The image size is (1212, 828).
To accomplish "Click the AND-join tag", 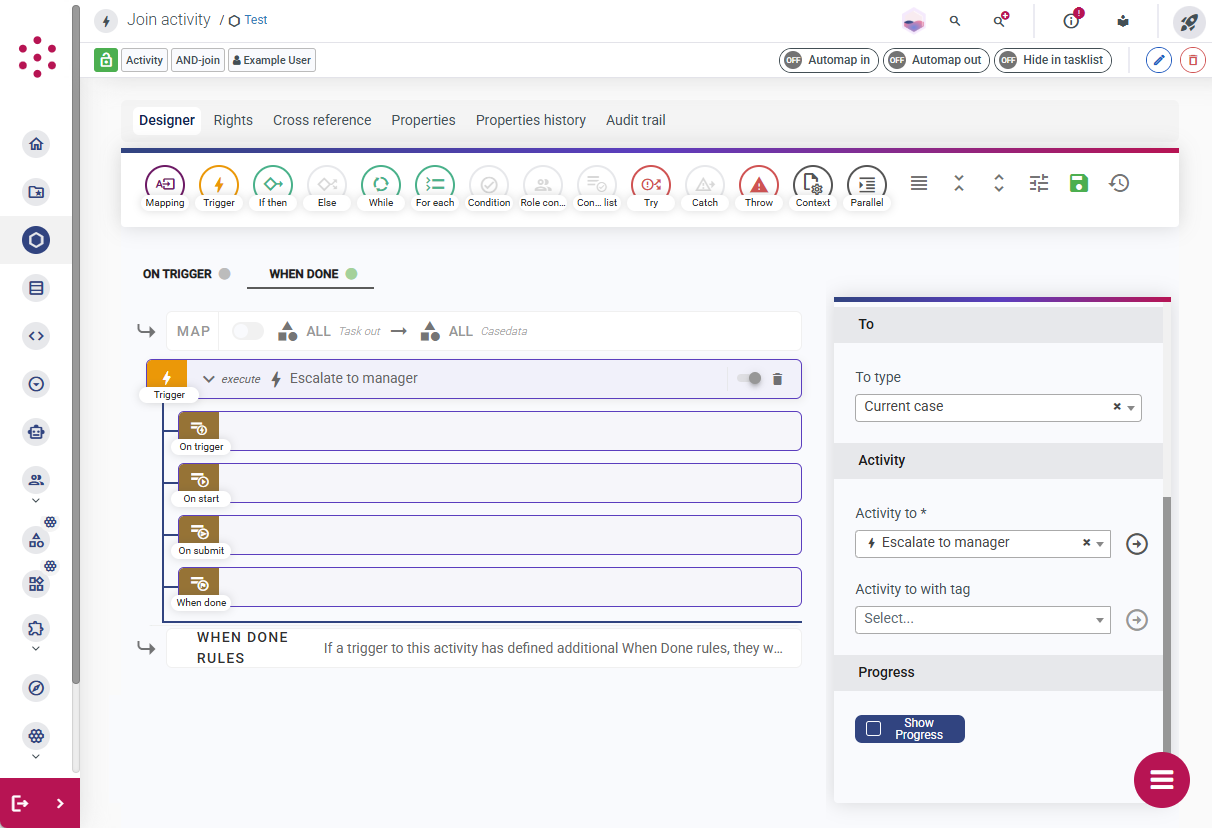I will [198, 60].
